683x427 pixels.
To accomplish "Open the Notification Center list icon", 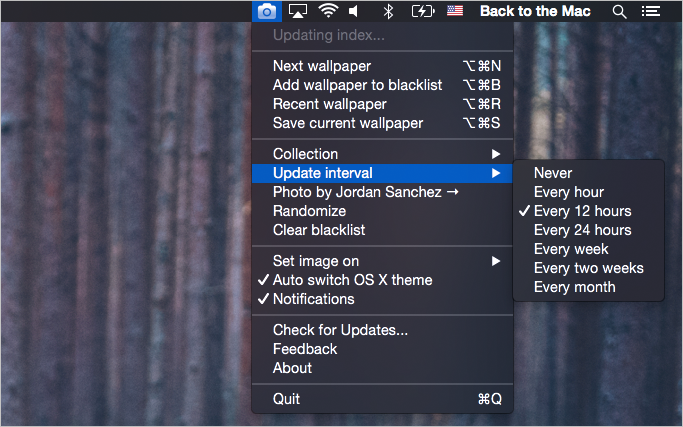I will pyautogui.click(x=651, y=11).
